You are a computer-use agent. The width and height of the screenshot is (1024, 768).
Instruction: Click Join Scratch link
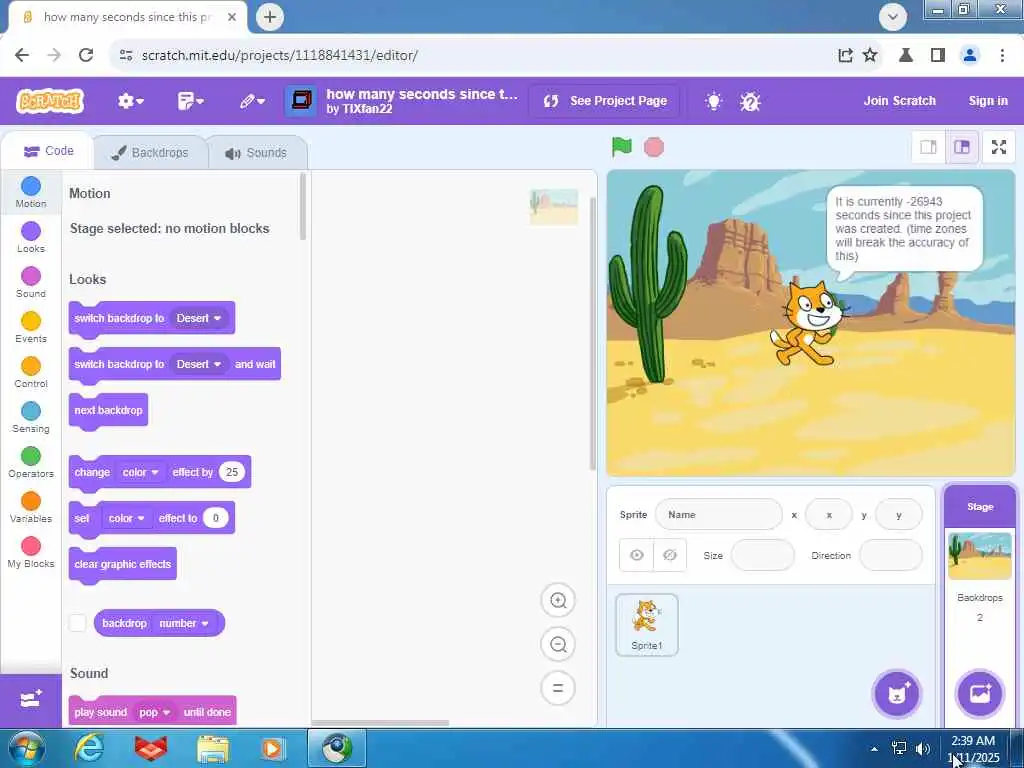(x=899, y=101)
